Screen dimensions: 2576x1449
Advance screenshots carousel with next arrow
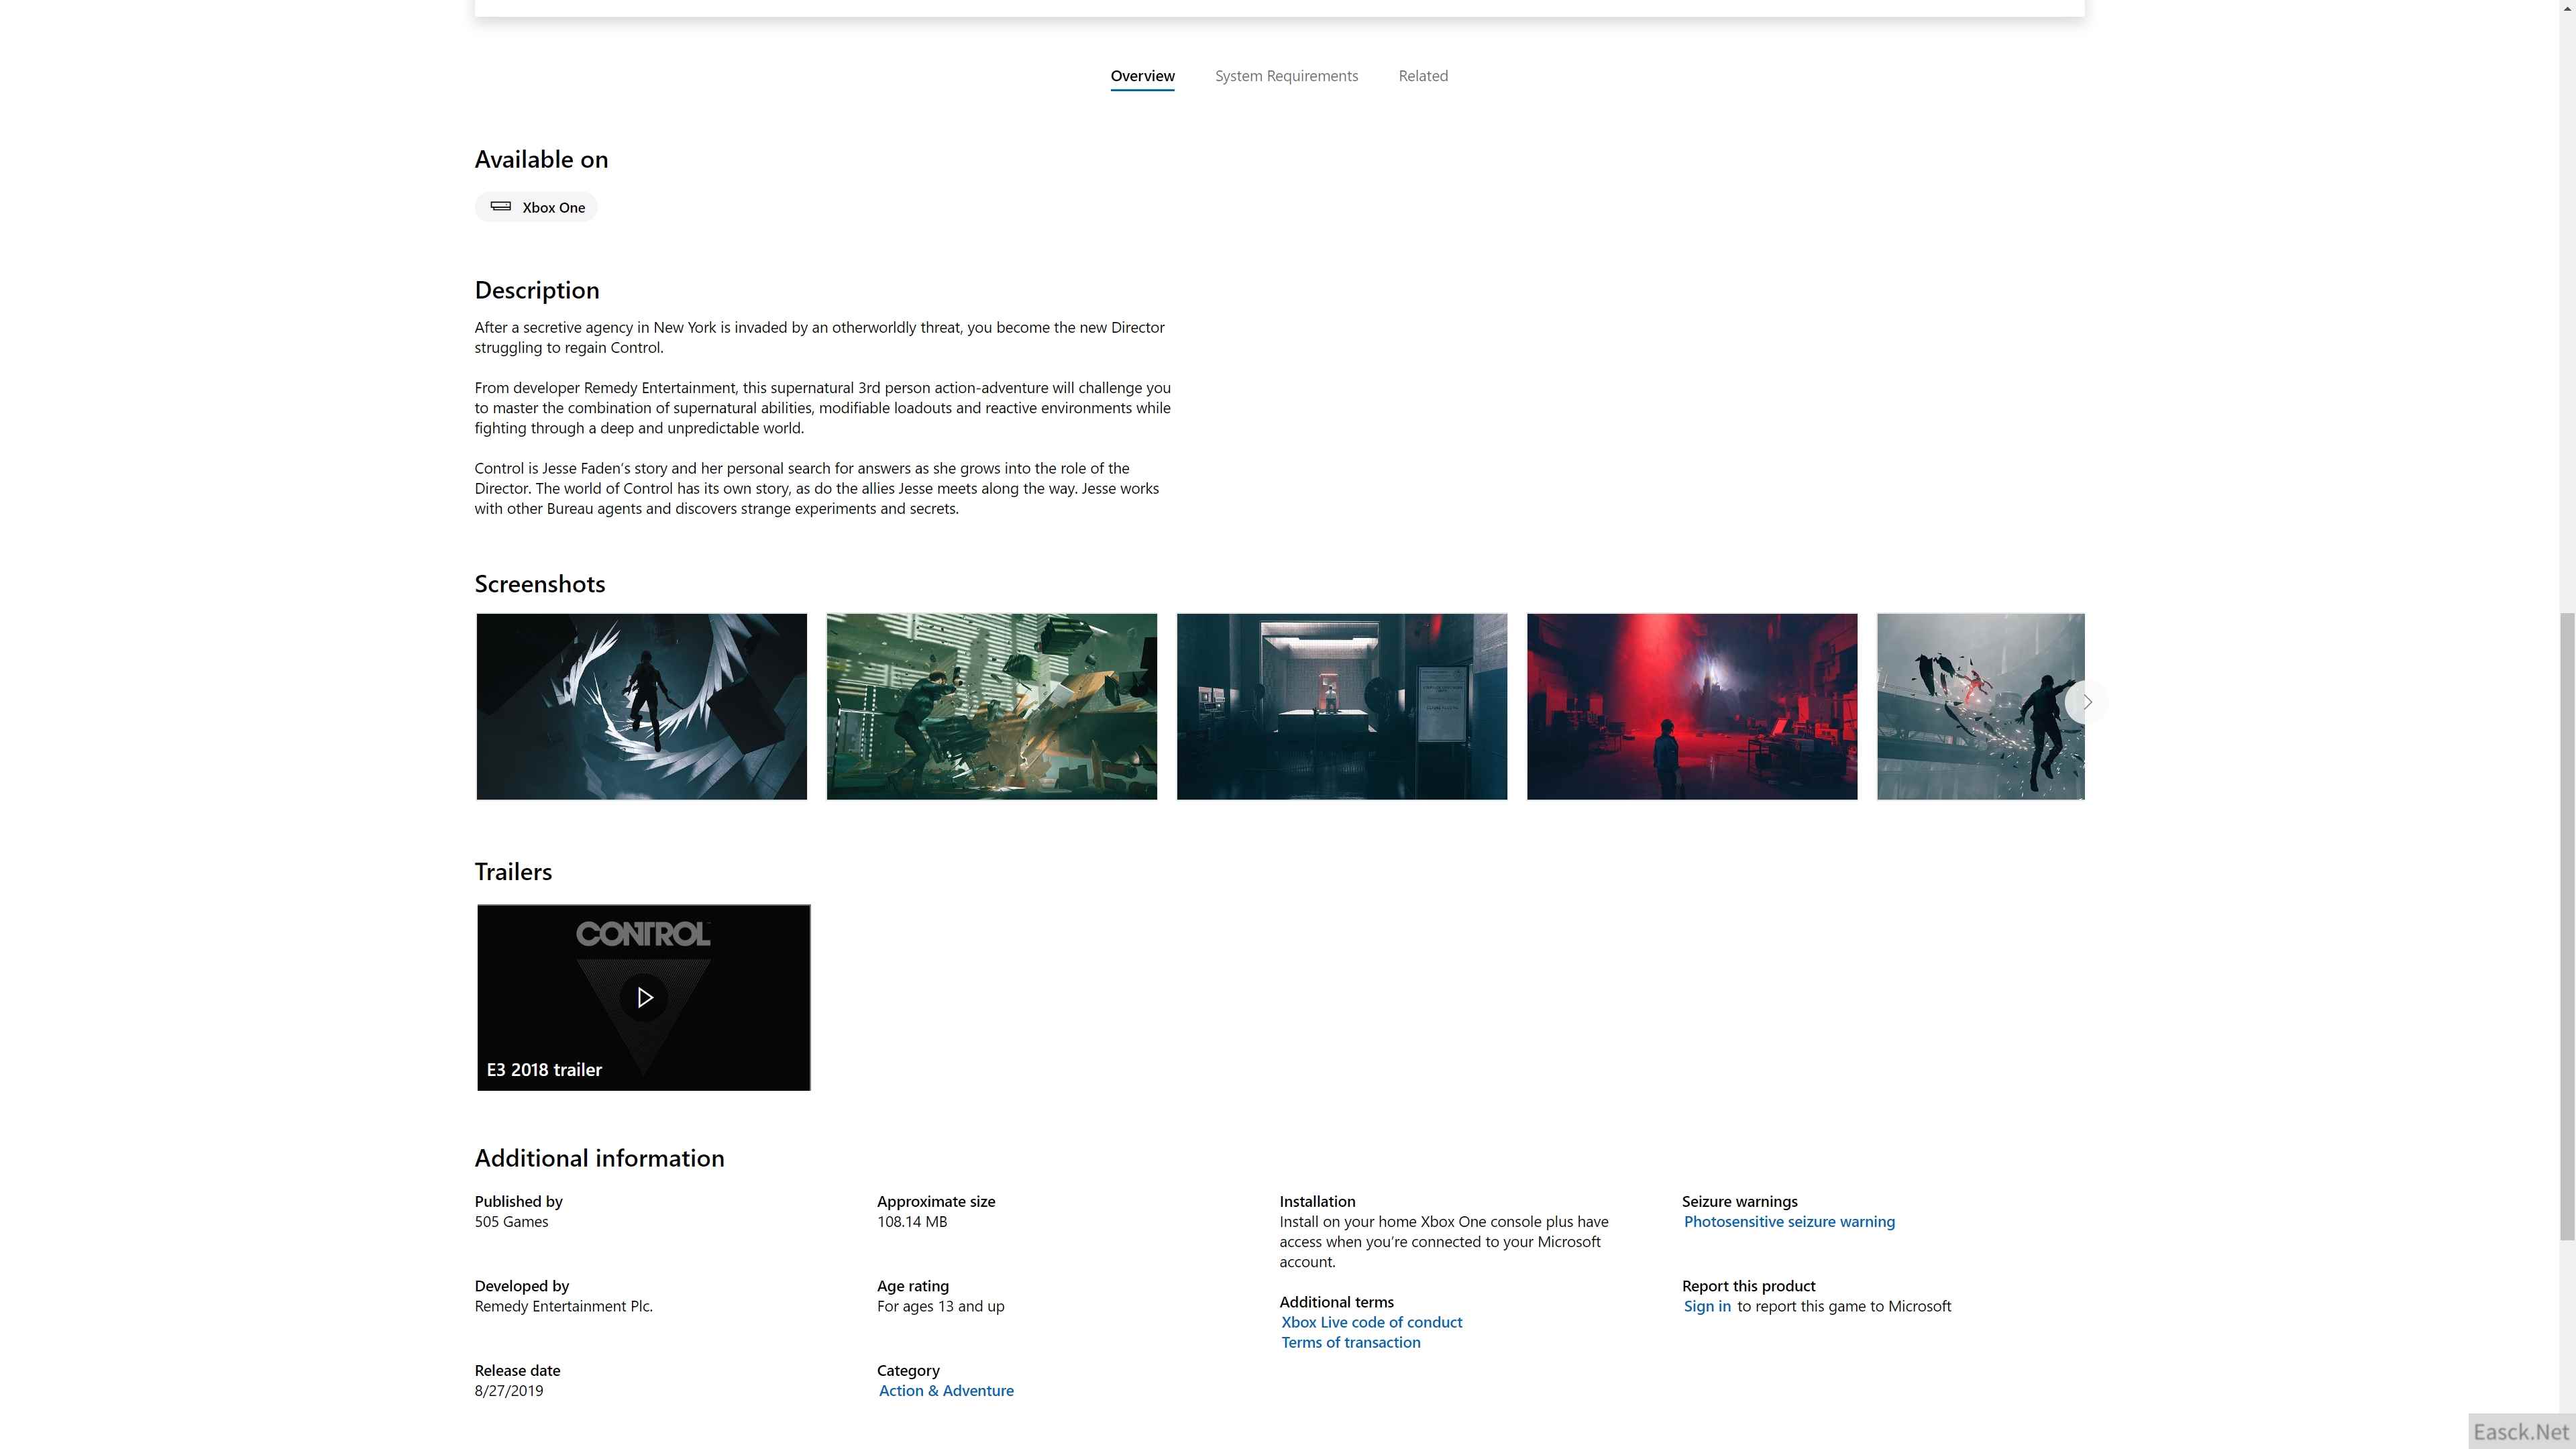(2087, 702)
